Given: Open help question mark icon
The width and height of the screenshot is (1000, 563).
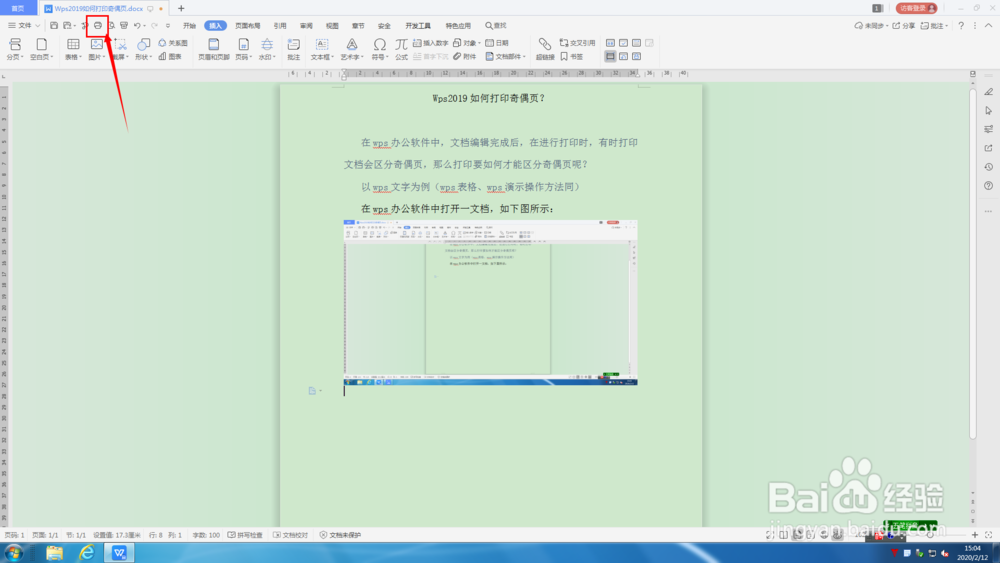Looking at the screenshot, I should tap(961, 26).
